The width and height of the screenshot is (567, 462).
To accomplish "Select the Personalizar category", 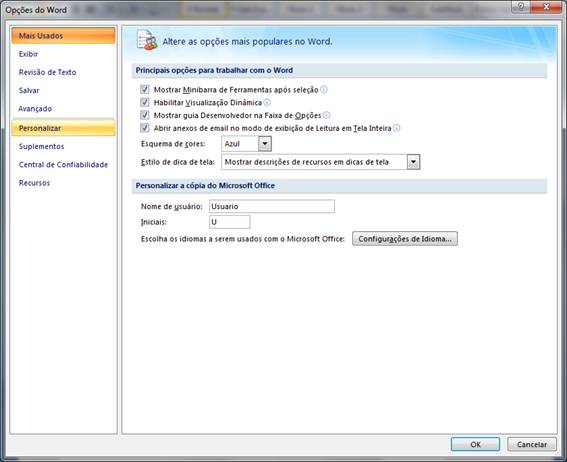I will [63, 128].
